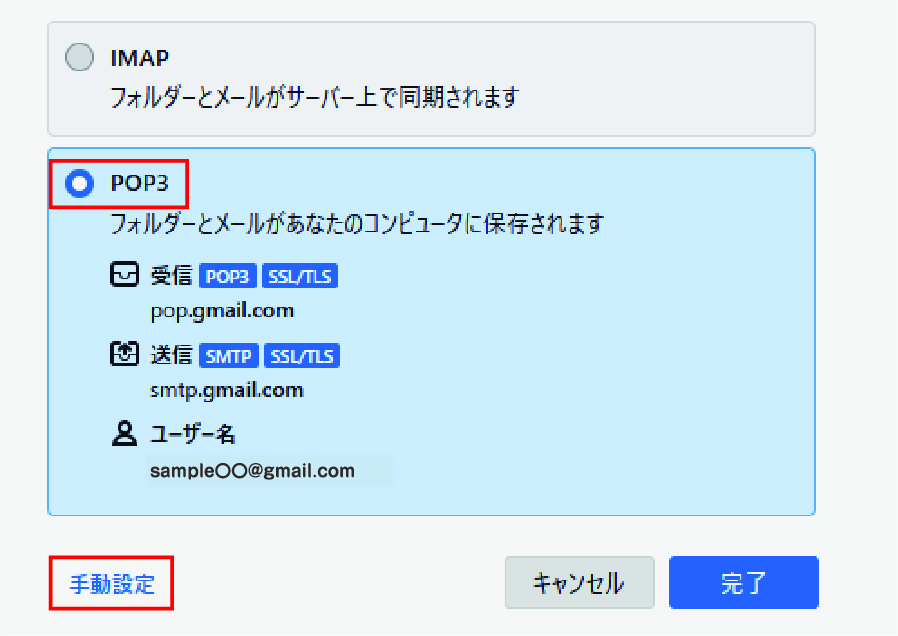Click the user name person icon
This screenshot has width=898, height=636.
point(123,433)
